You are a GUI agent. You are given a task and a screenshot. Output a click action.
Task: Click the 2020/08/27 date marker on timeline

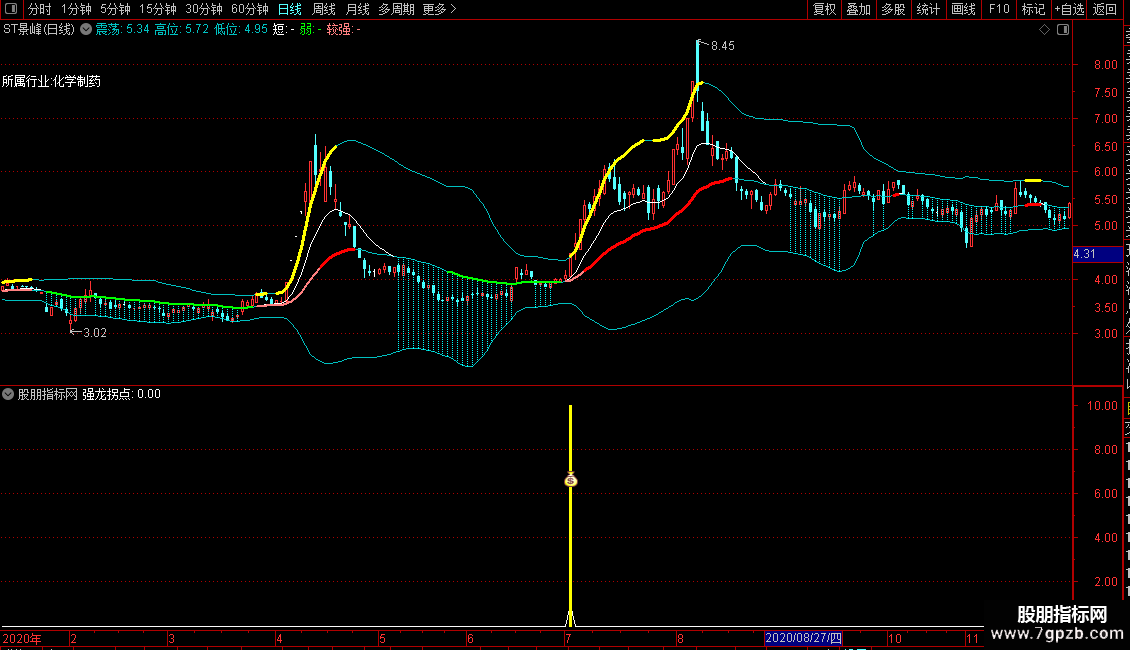pos(804,638)
